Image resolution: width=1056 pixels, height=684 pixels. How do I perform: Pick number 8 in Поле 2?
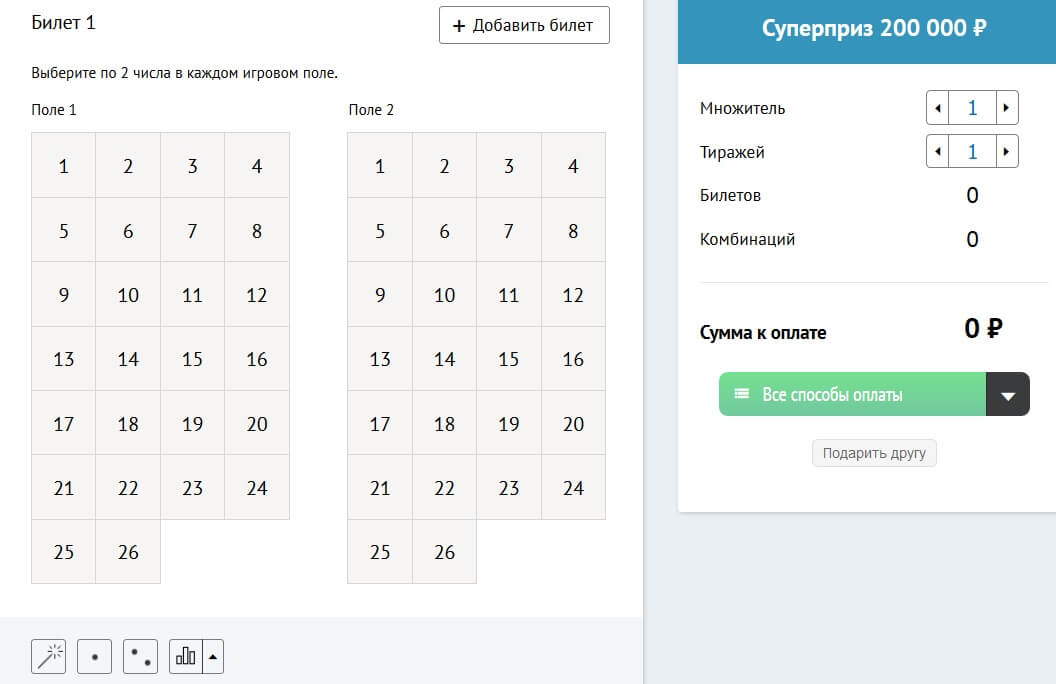click(573, 230)
